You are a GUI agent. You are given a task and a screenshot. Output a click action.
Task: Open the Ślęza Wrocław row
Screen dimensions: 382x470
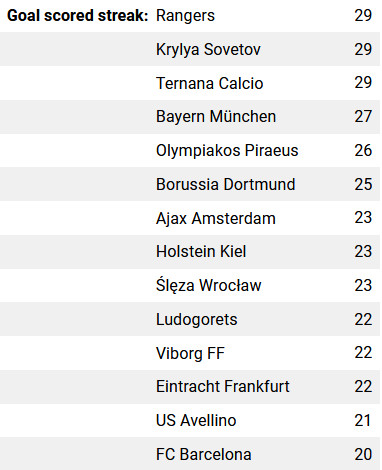point(190,286)
